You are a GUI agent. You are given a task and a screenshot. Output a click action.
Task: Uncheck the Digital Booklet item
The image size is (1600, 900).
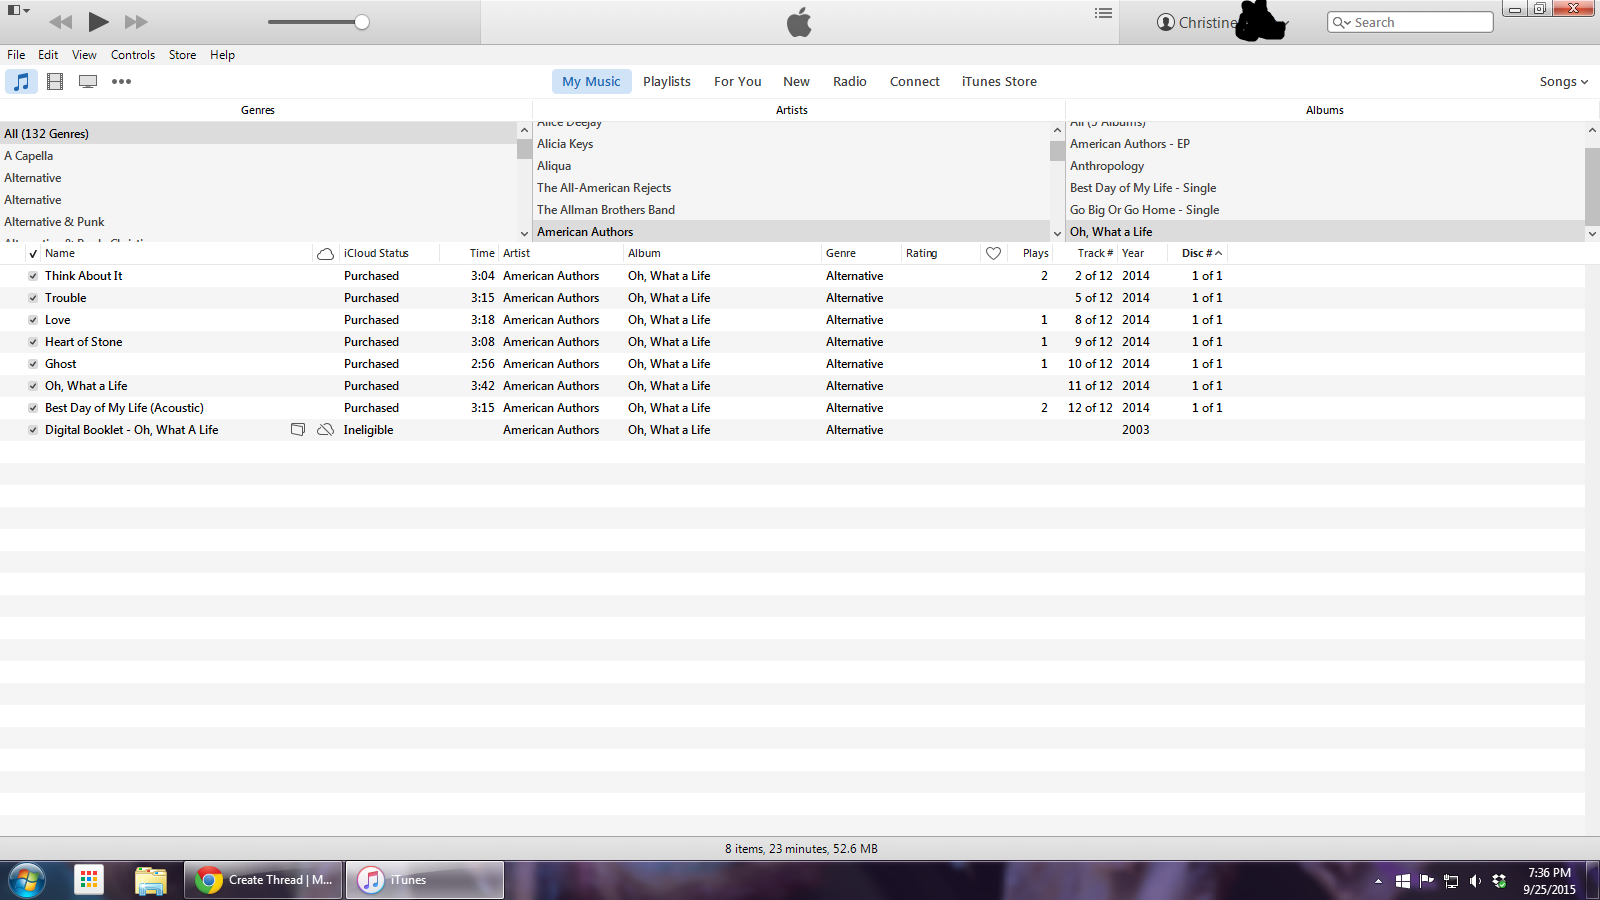(x=33, y=430)
